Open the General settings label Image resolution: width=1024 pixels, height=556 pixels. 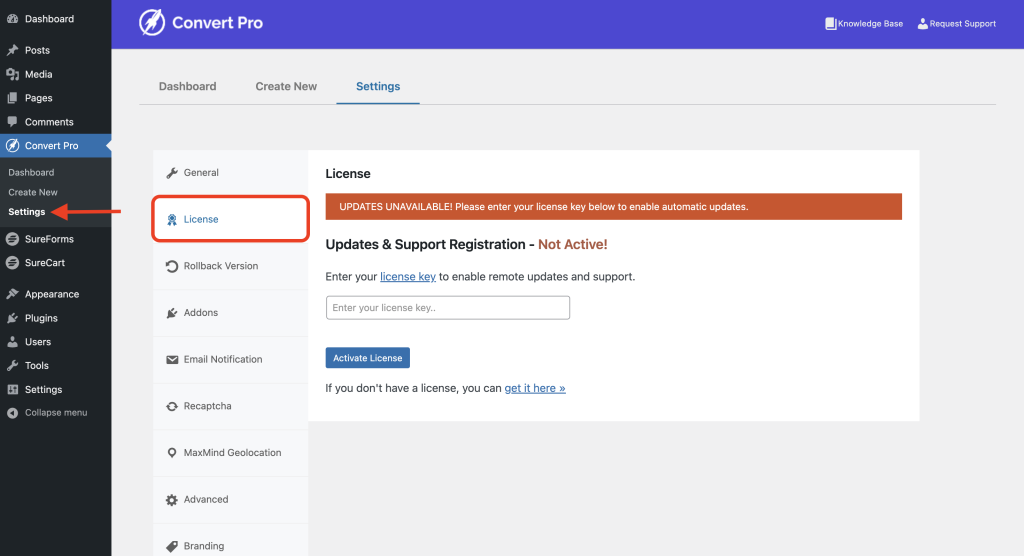201,173
